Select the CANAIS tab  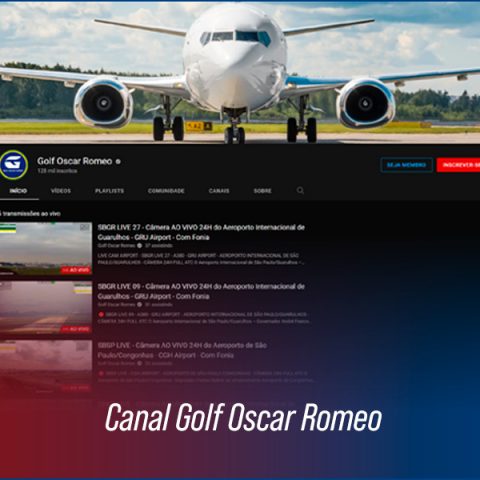219,191
